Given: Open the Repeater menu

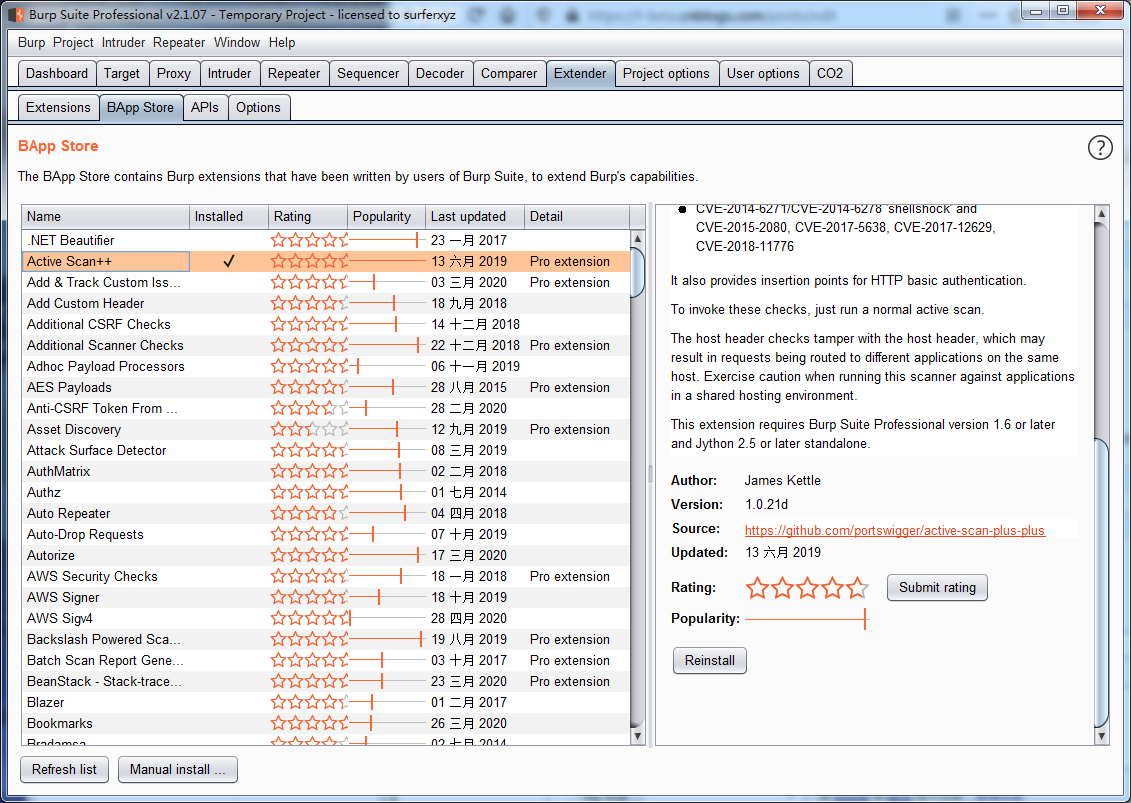Looking at the screenshot, I should 178,43.
